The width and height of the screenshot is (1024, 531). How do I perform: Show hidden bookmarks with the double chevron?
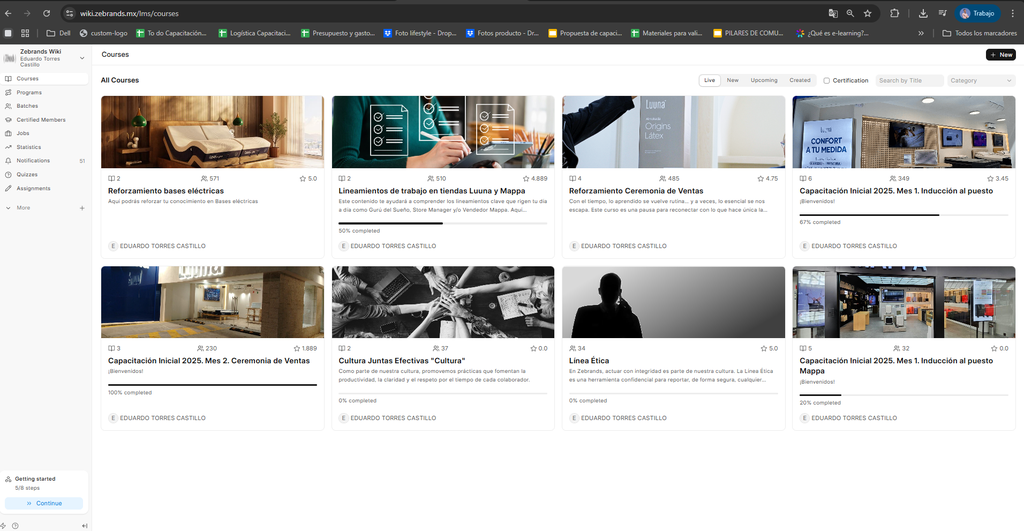pos(921,33)
